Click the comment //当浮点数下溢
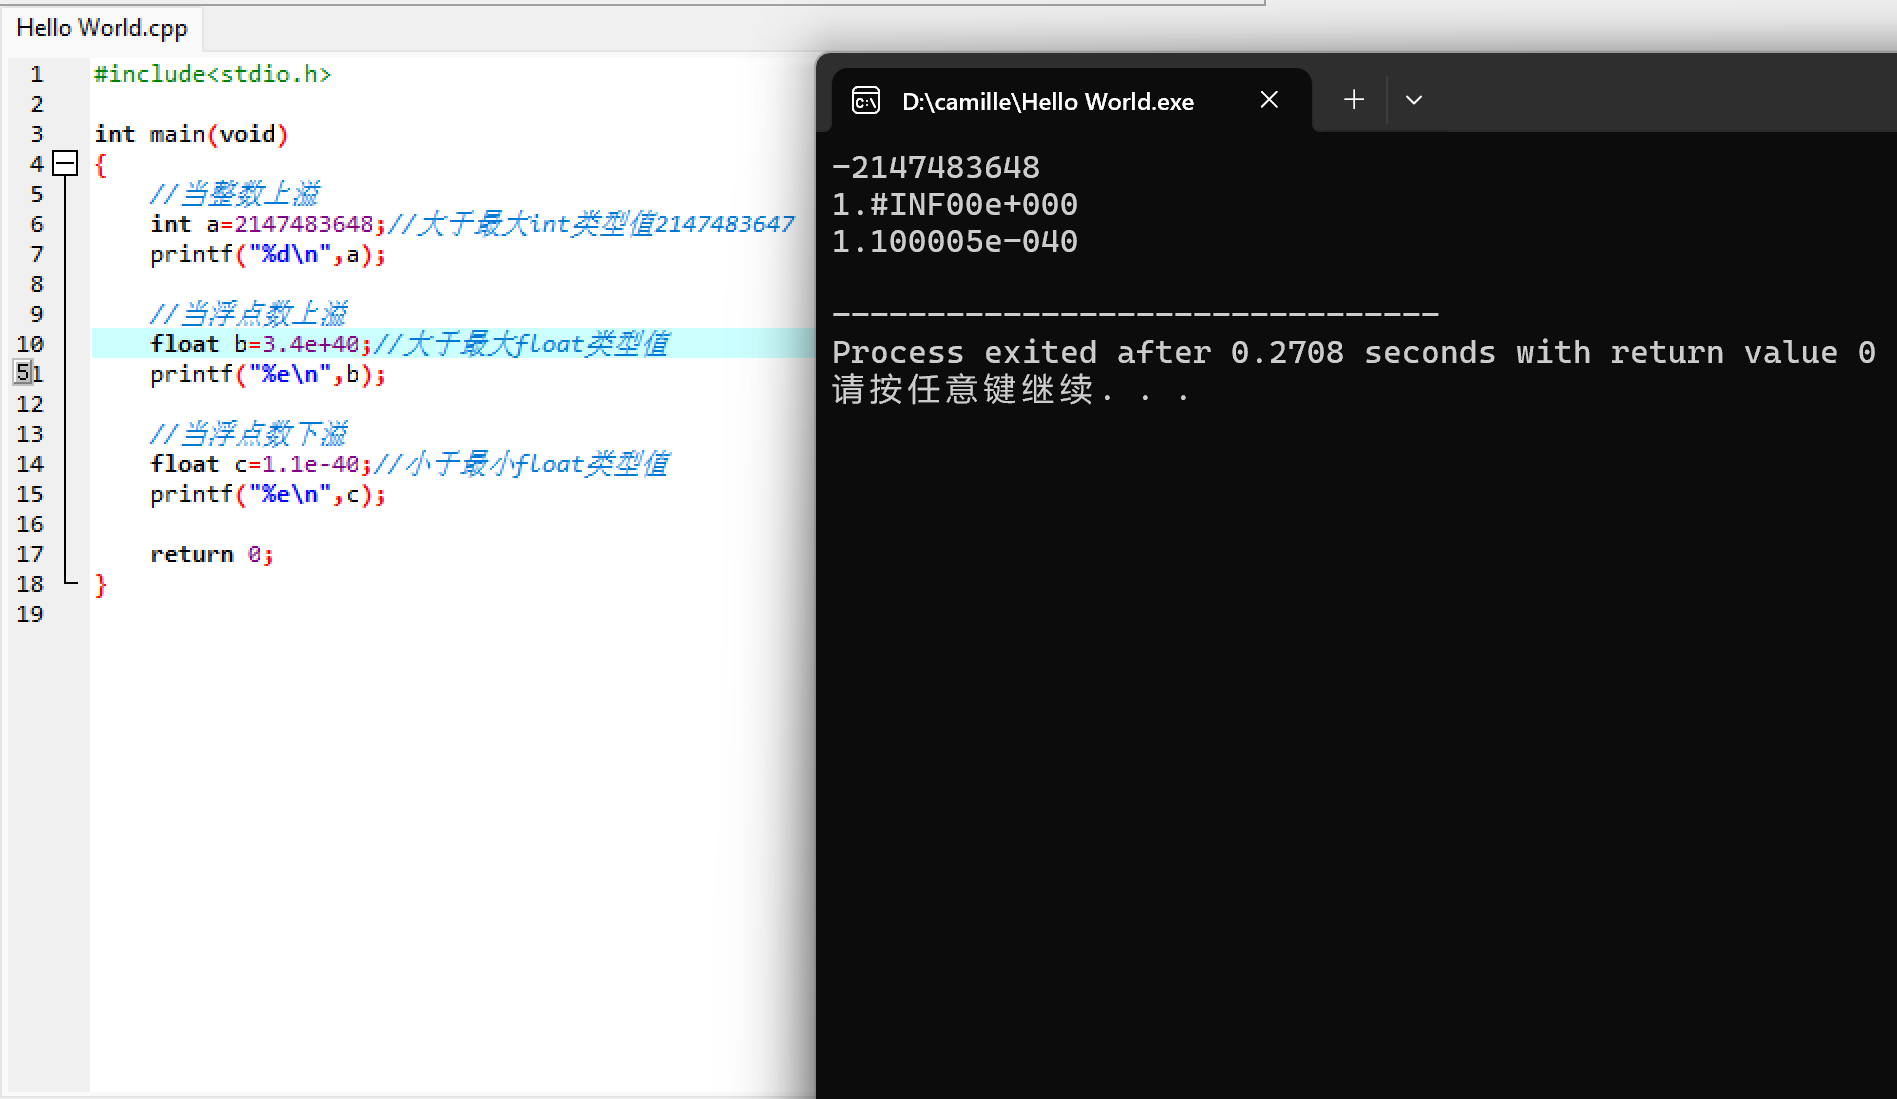This screenshot has height=1099, width=1897. click(x=249, y=434)
